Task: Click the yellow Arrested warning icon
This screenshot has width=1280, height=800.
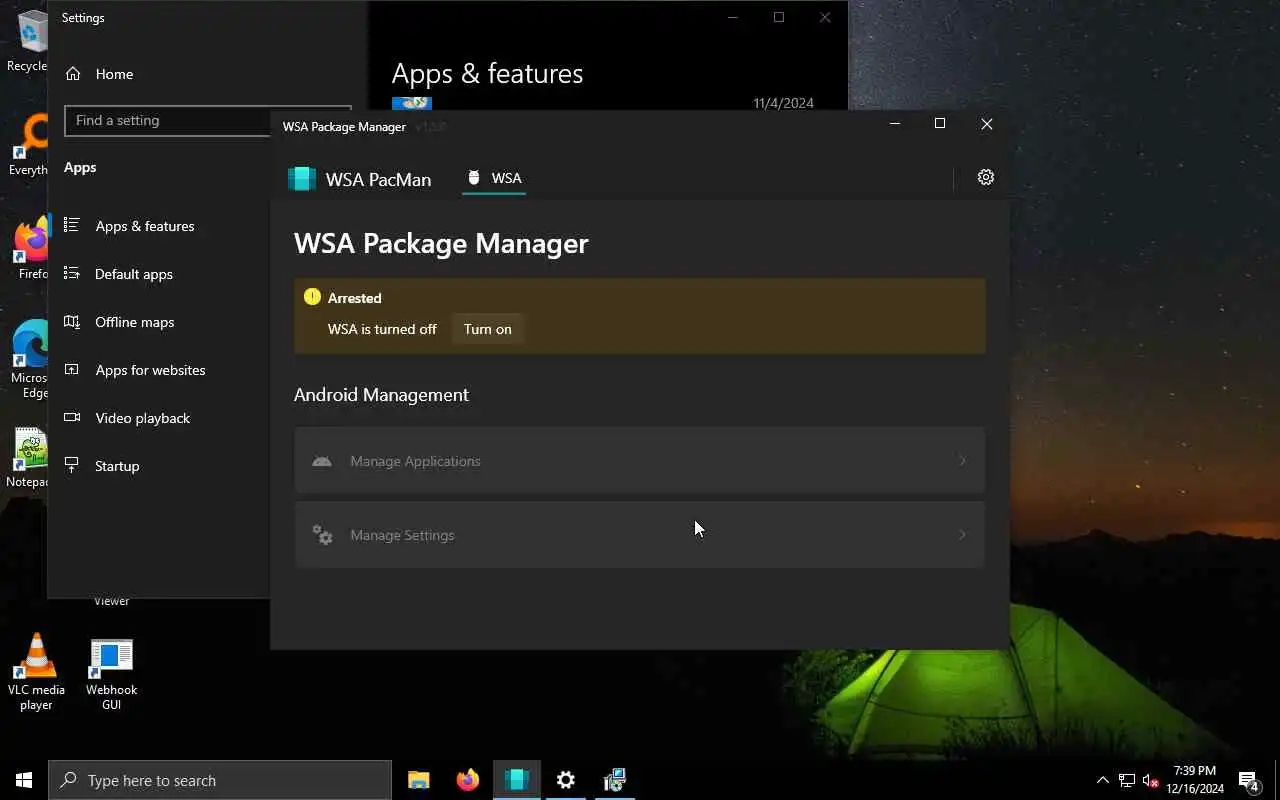Action: pos(312,297)
